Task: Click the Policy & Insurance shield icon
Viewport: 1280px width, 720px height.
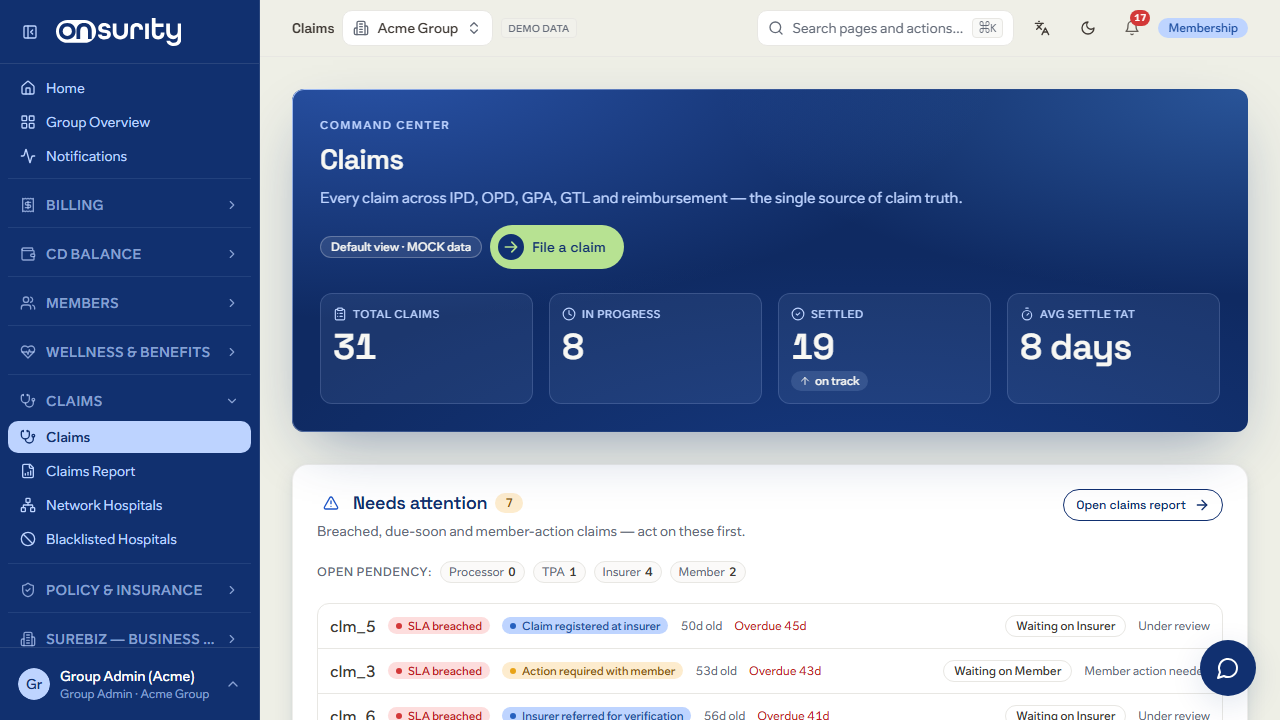Action: click(x=28, y=590)
